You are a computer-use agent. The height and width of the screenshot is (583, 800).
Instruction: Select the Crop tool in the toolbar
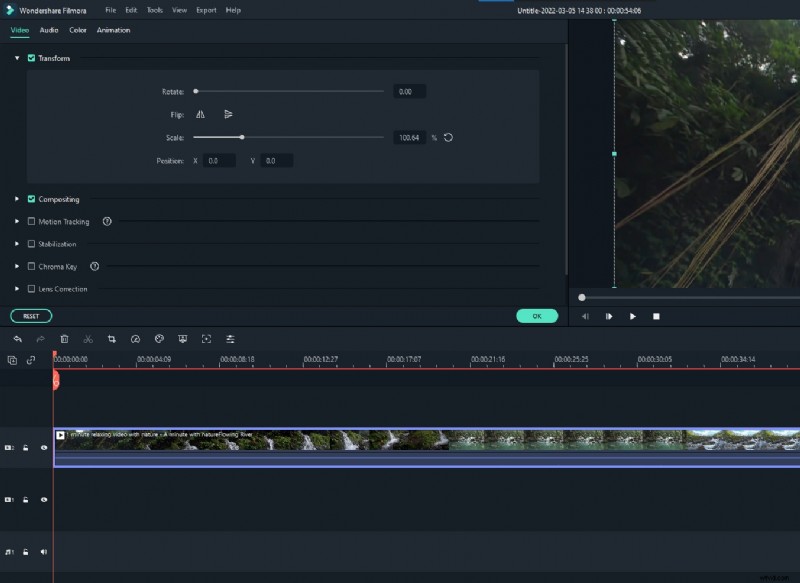click(110, 339)
